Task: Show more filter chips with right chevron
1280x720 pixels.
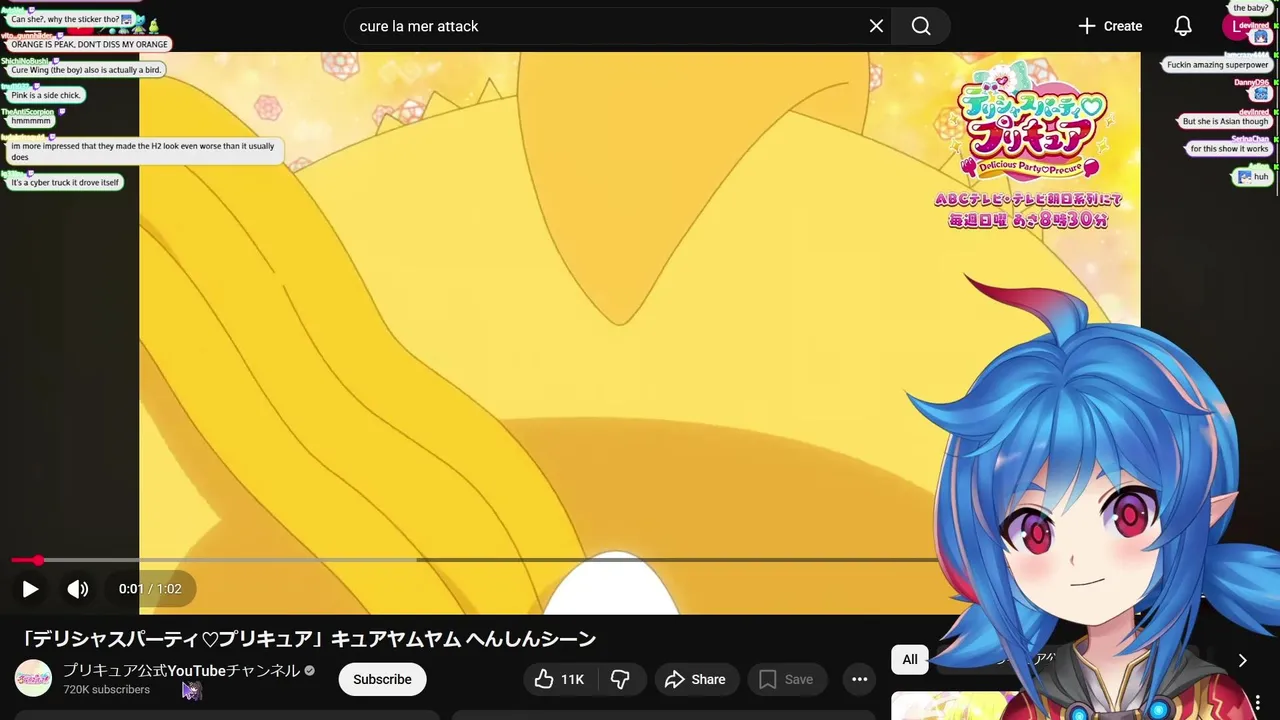Action: (1242, 660)
